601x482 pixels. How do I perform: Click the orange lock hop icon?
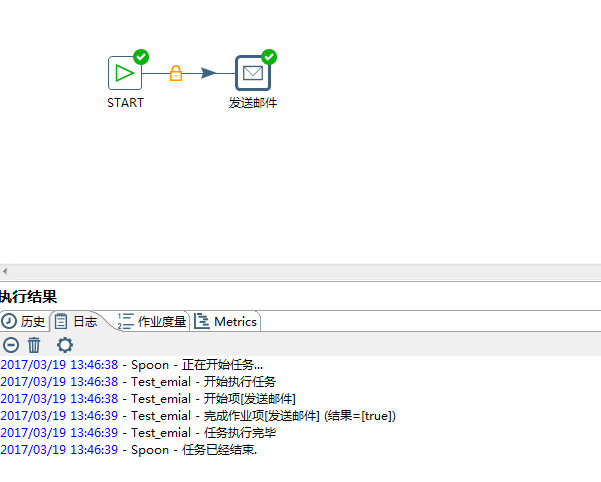(176, 73)
